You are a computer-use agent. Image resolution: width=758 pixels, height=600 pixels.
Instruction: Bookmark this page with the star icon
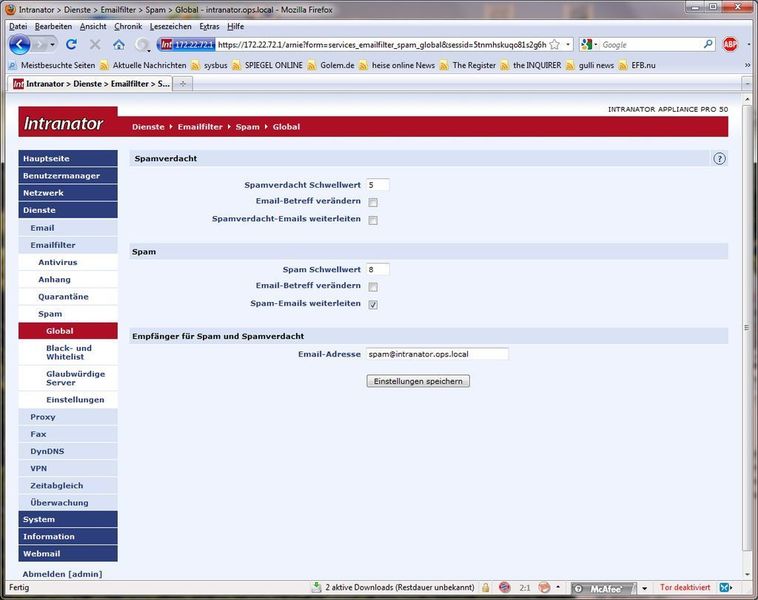click(x=555, y=45)
